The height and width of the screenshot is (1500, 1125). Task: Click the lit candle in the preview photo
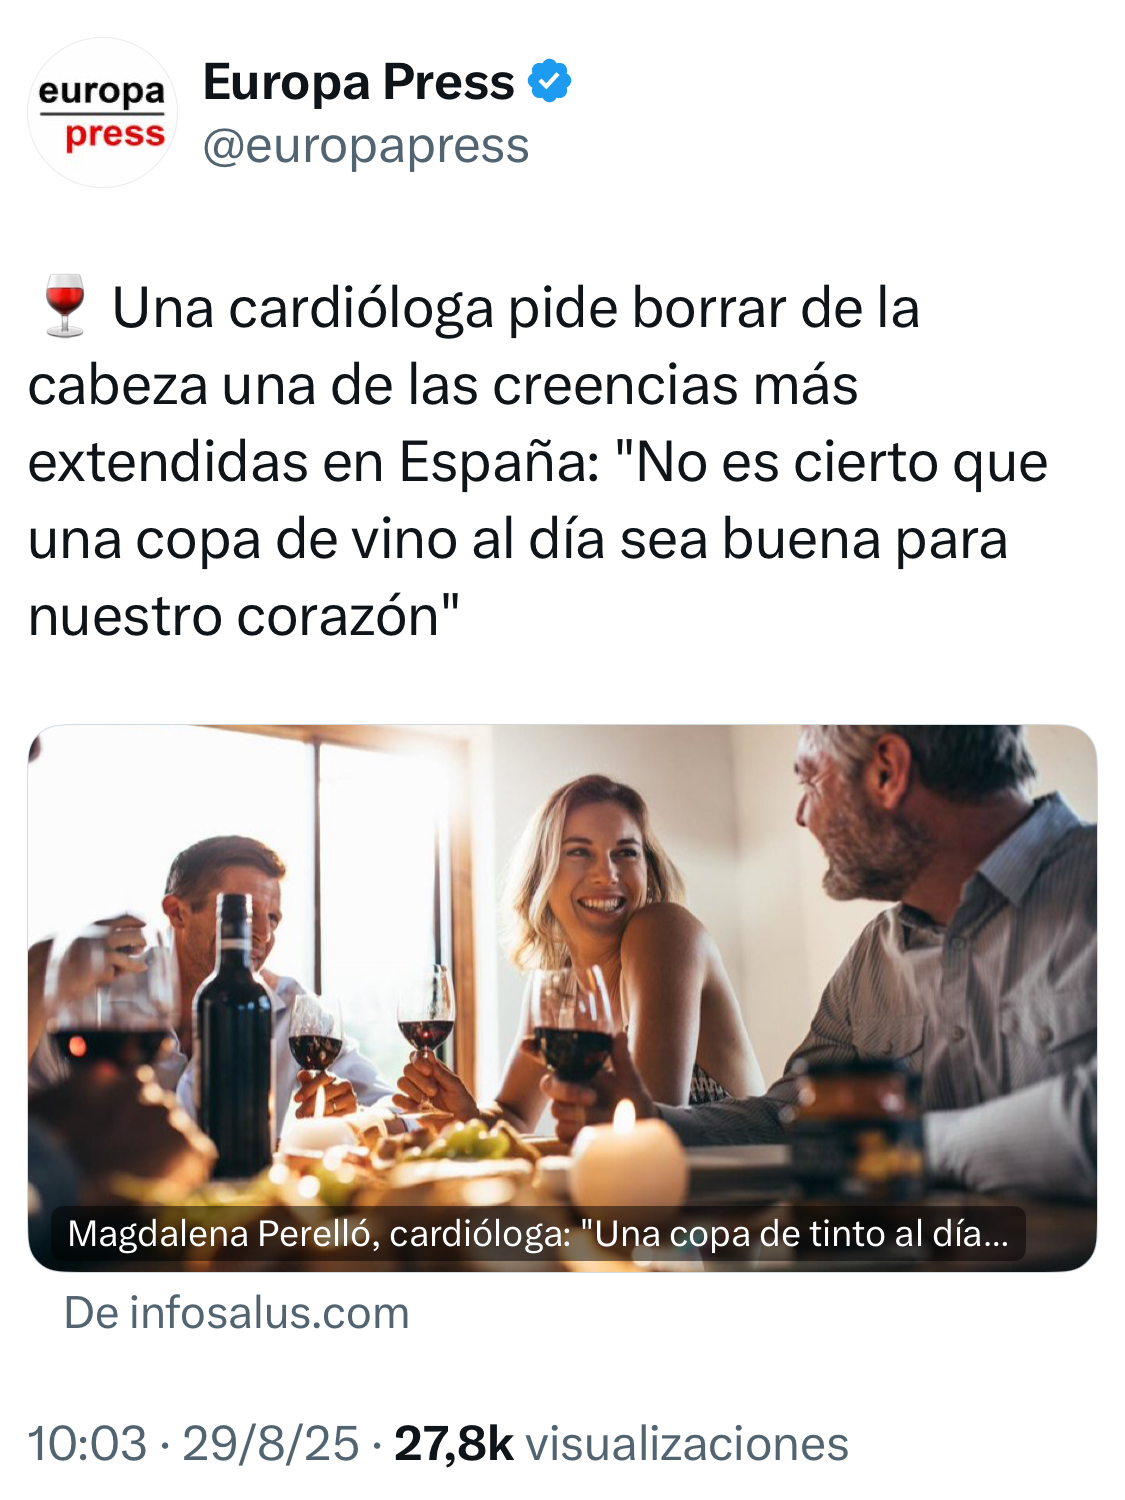pyautogui.click(x=628, y=1158)
